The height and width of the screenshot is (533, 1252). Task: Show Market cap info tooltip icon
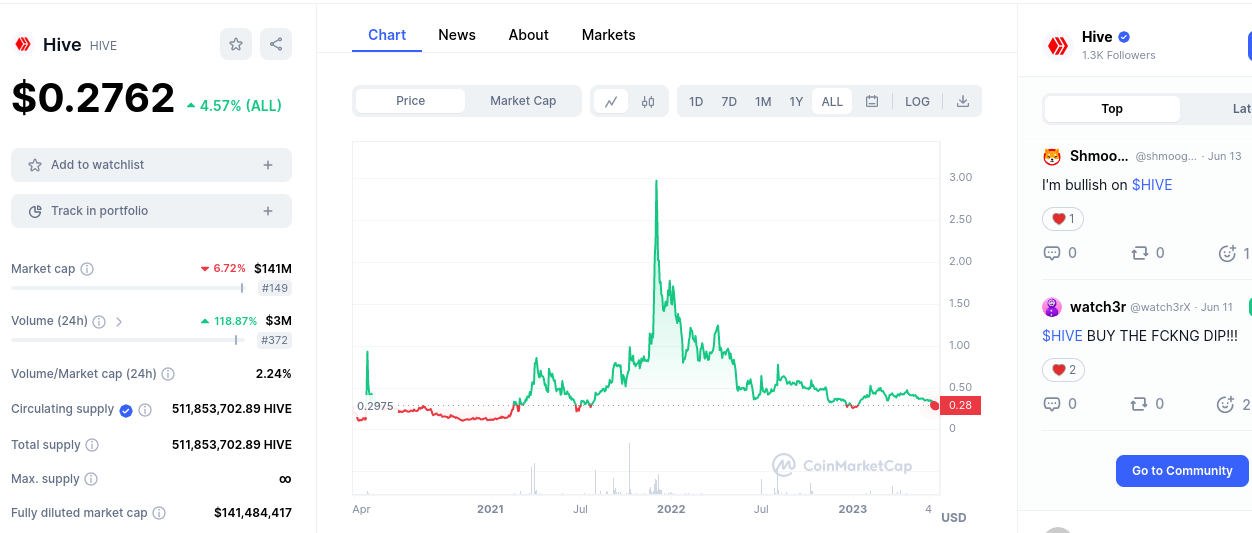click(x=87, y=269)
